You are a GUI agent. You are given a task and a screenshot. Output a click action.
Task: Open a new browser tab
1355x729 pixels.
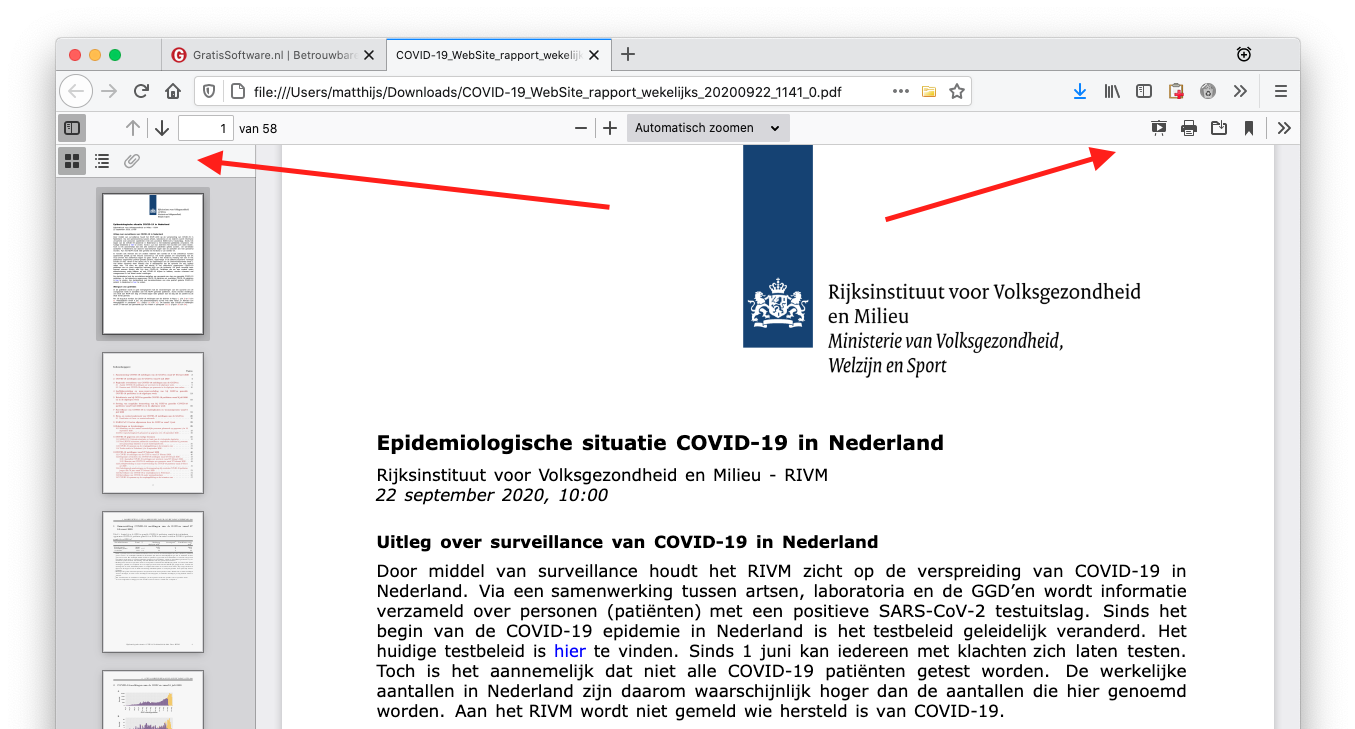coord(627,54)
